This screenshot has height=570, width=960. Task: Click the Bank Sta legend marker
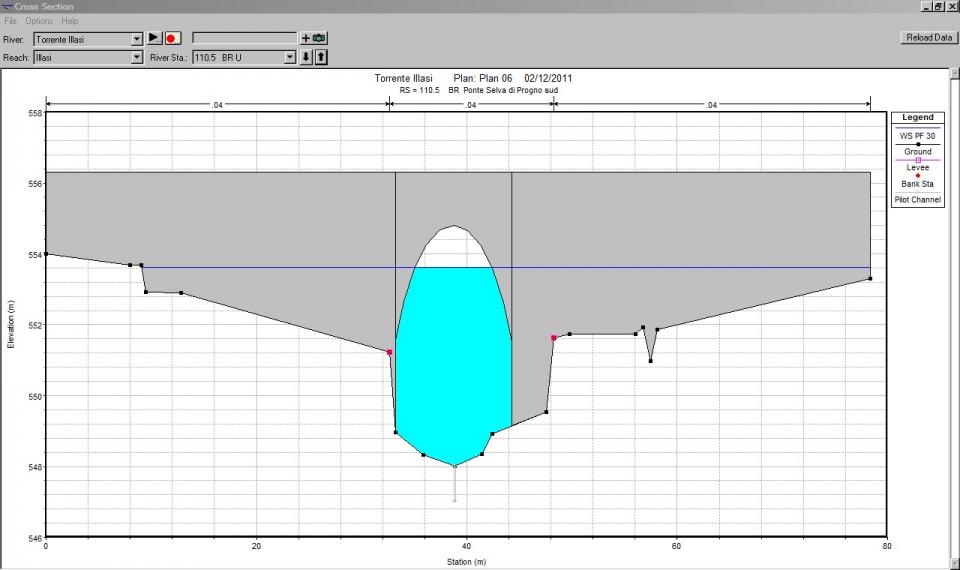[917, 176]
